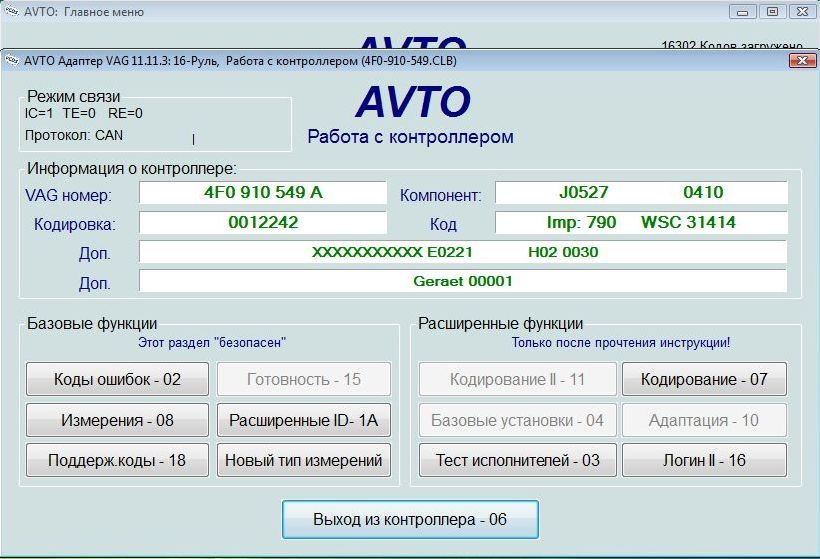Click Главное меню window title icon
Viewport: 820px width, 559px height.
point(12,11)
